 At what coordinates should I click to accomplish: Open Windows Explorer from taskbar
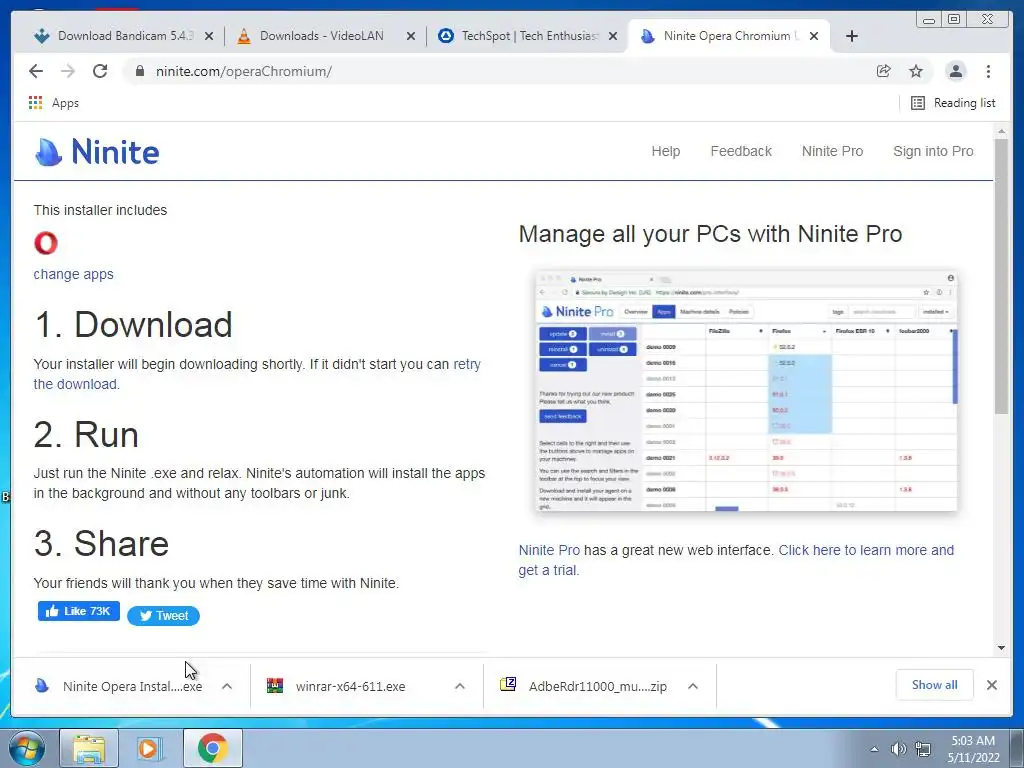pyautogui.click(x=89, y=748)
